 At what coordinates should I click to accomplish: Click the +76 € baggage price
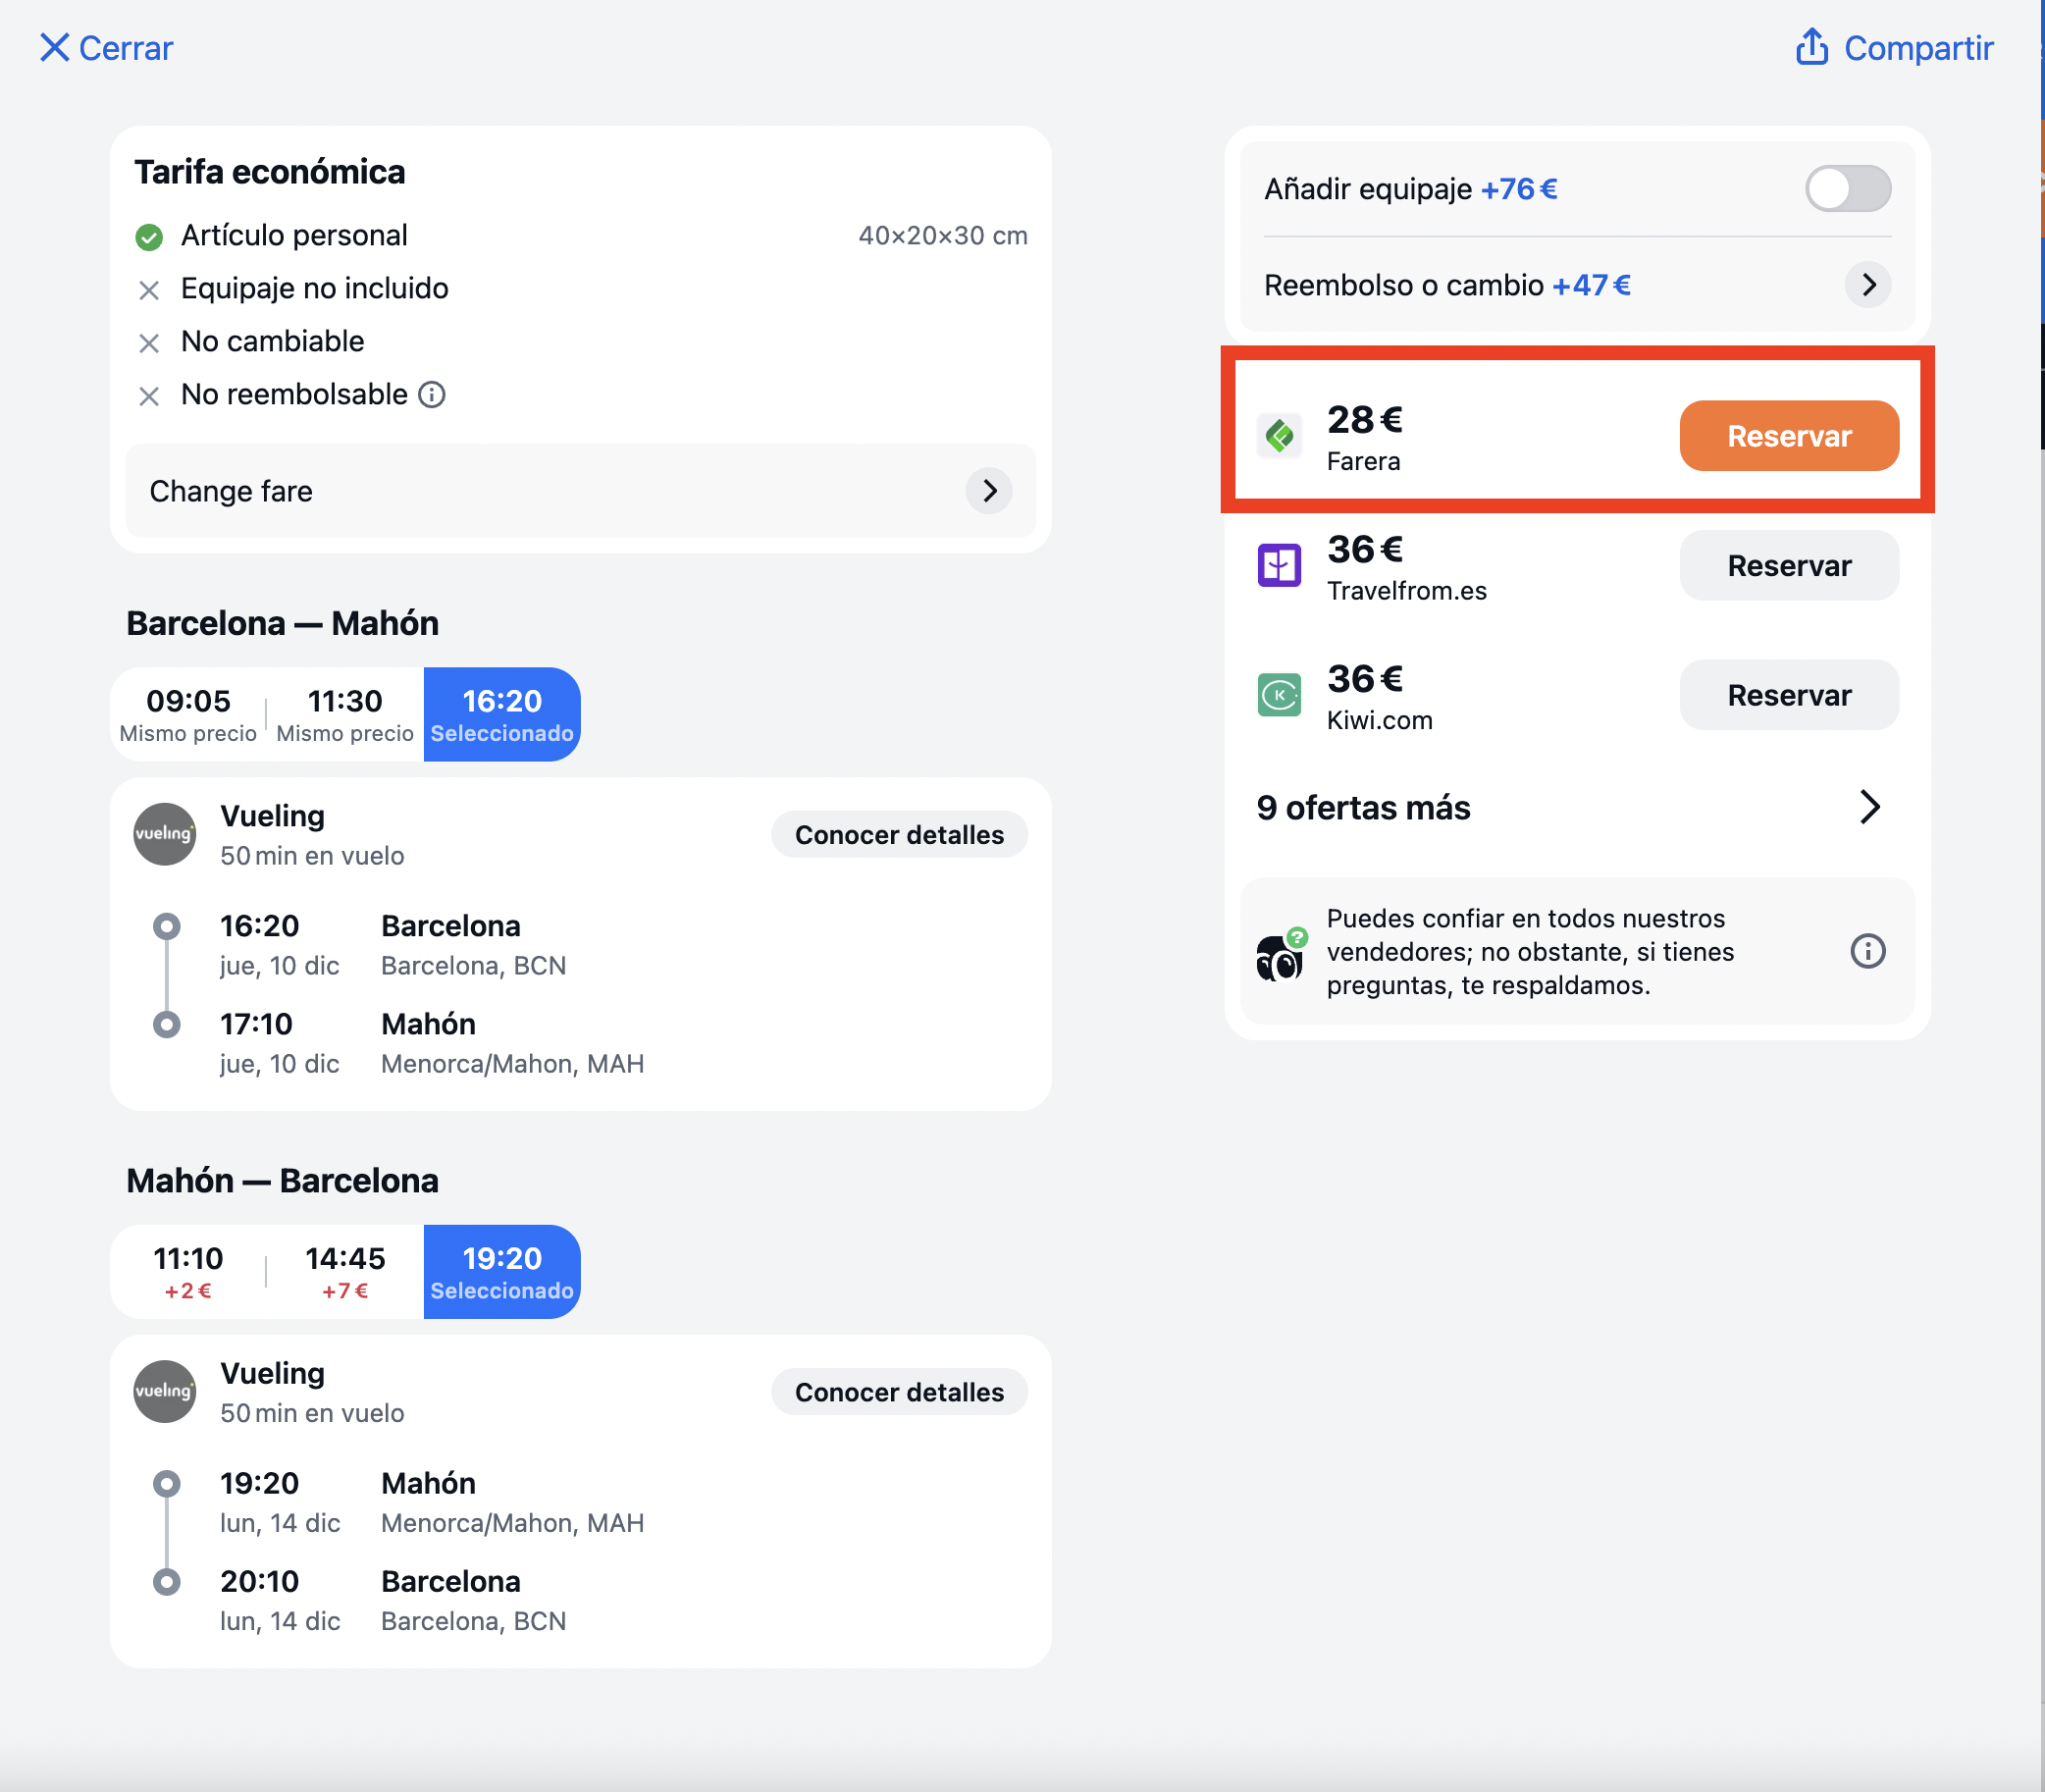1518,189
